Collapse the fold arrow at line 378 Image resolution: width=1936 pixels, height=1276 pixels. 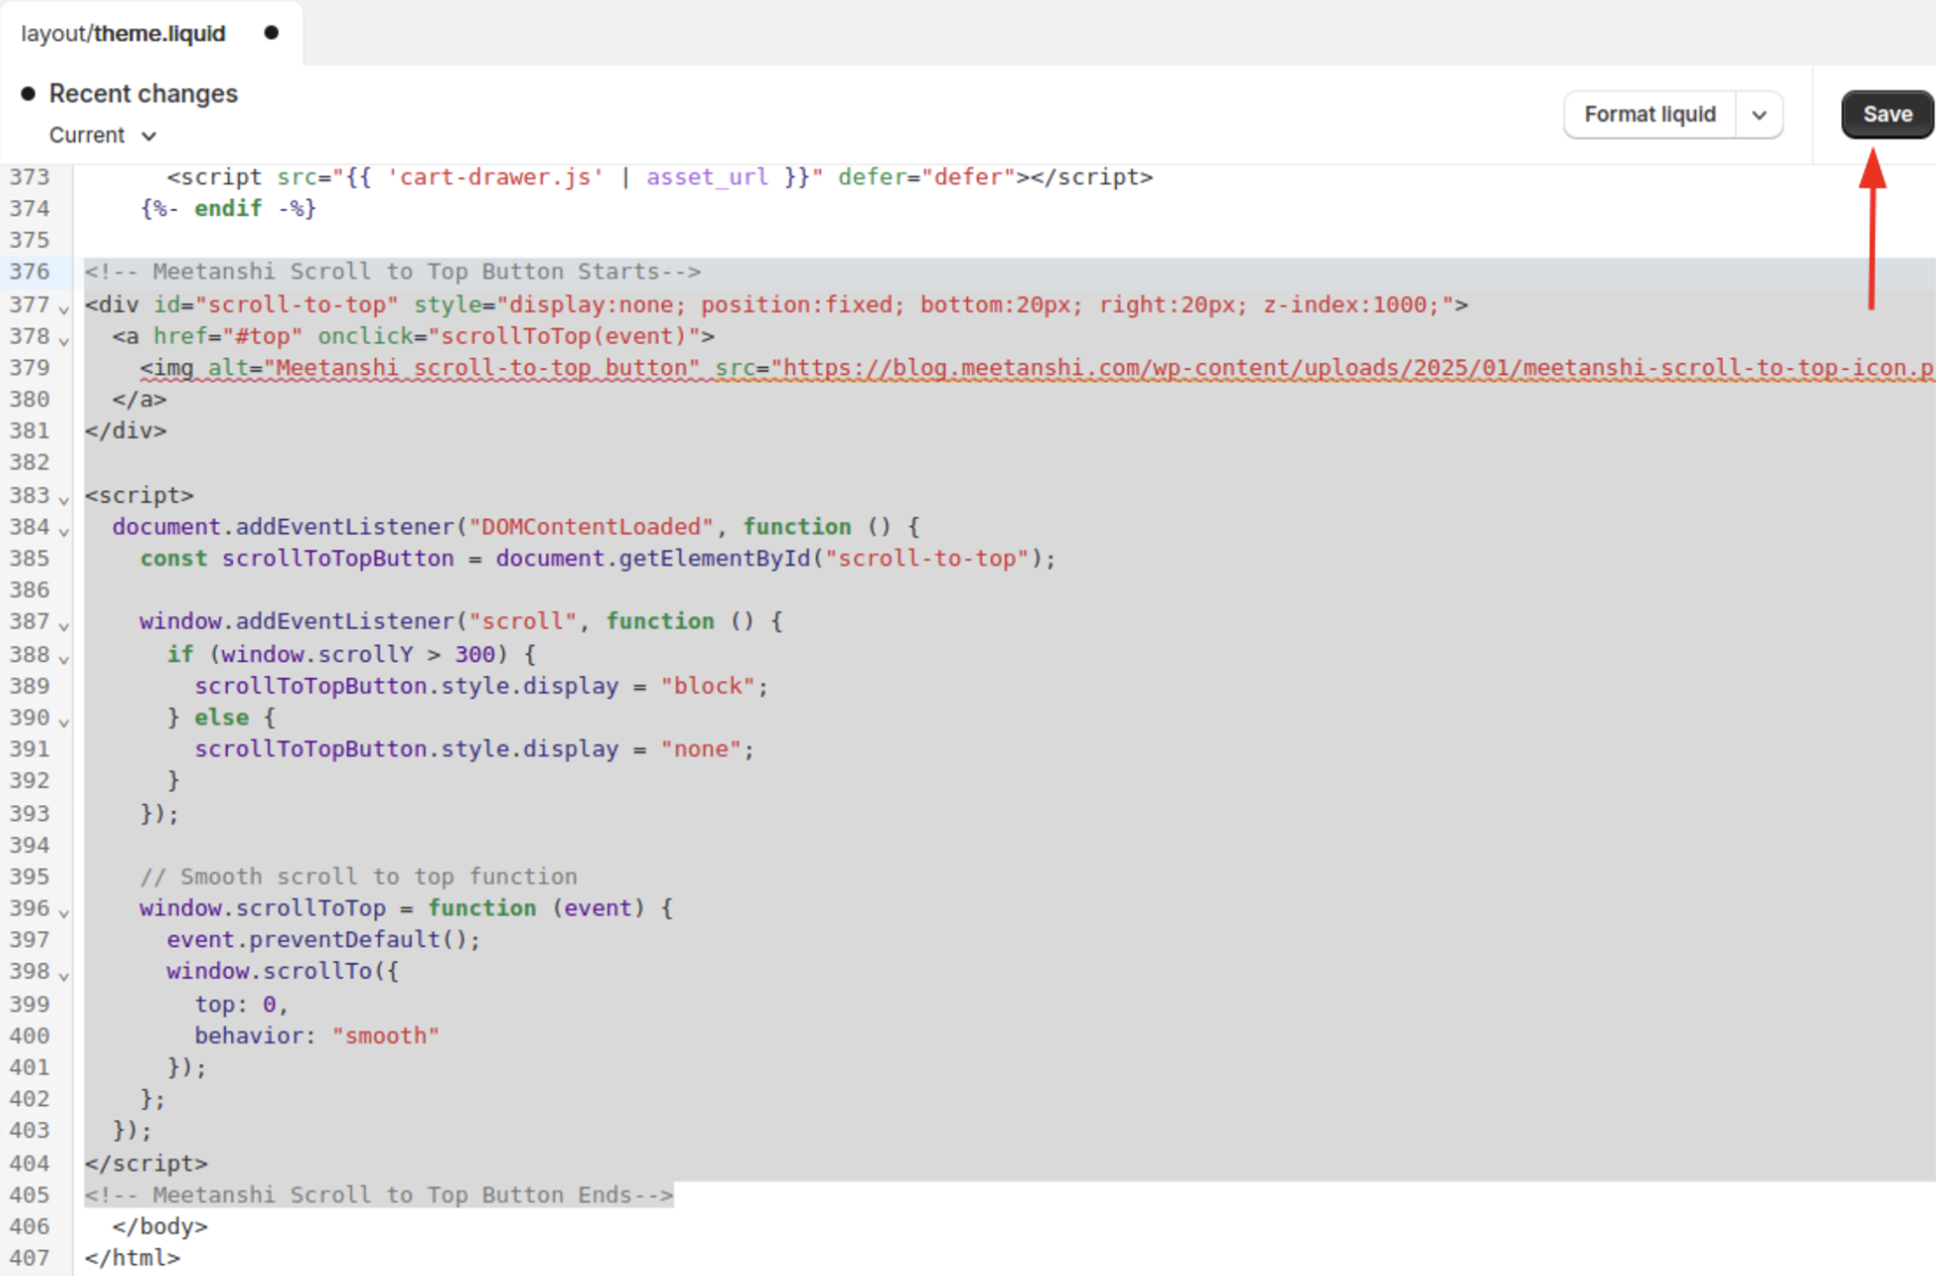(x=64, y=340)
